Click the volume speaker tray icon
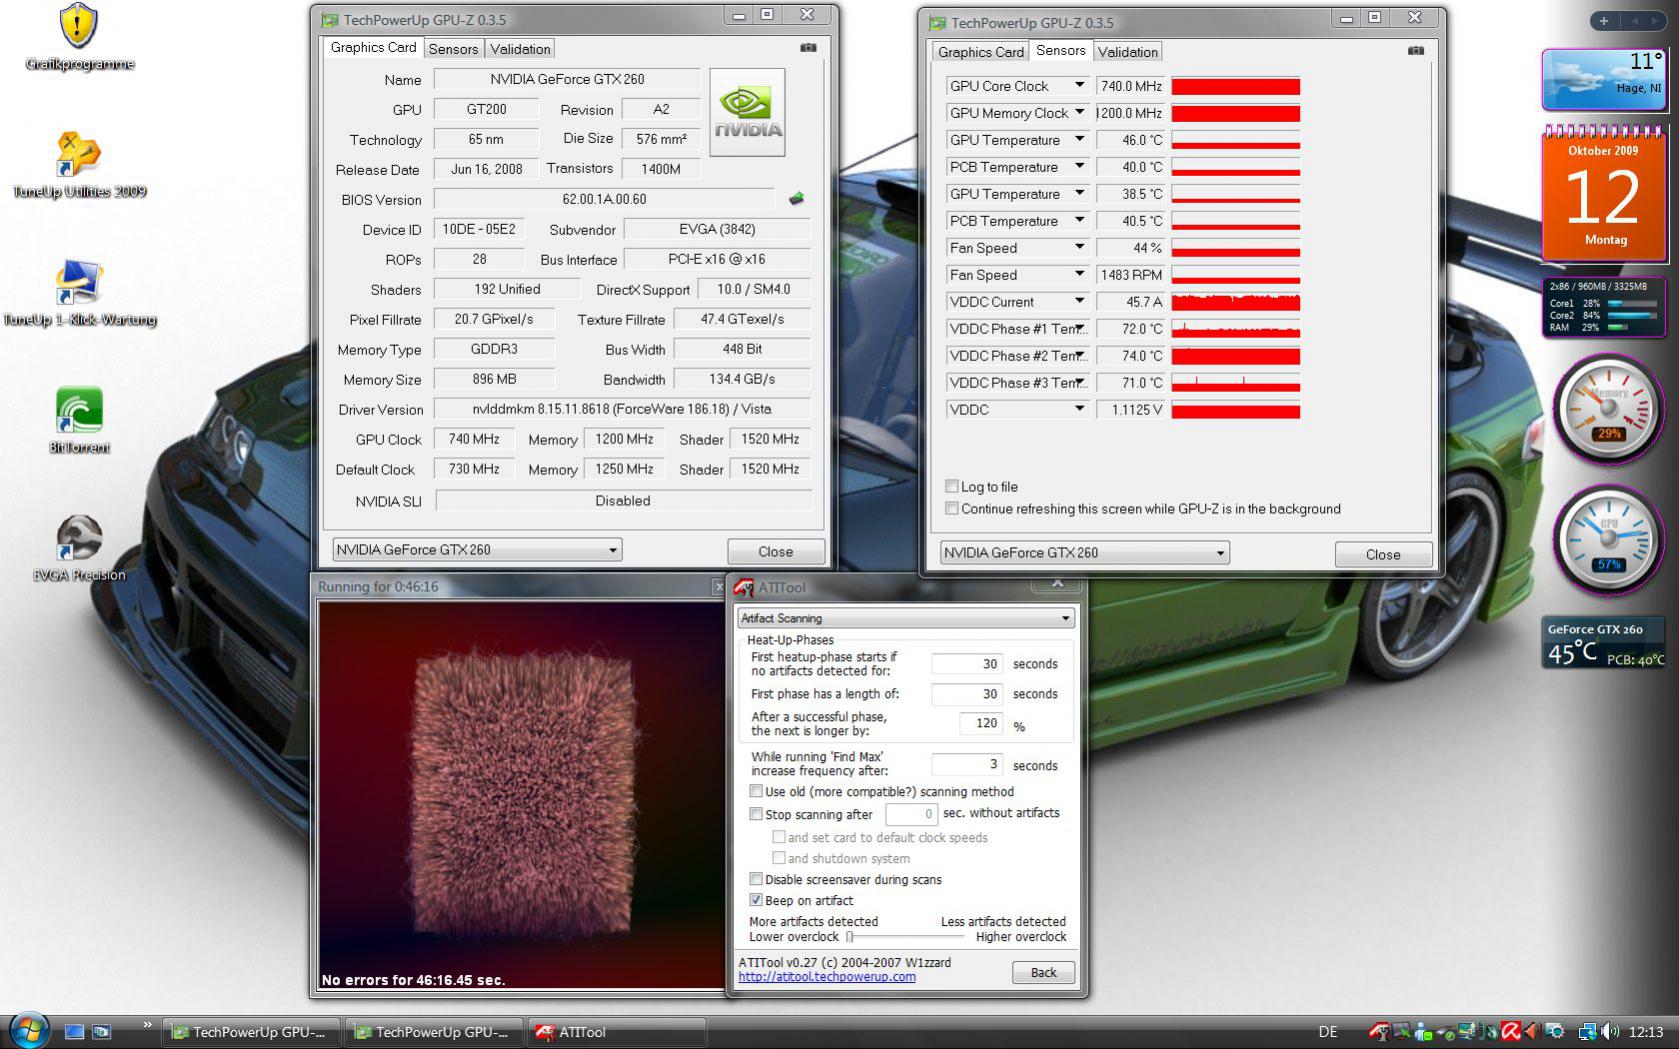This screenshot has height=1049, width=1679. tap(1609, 1031)
